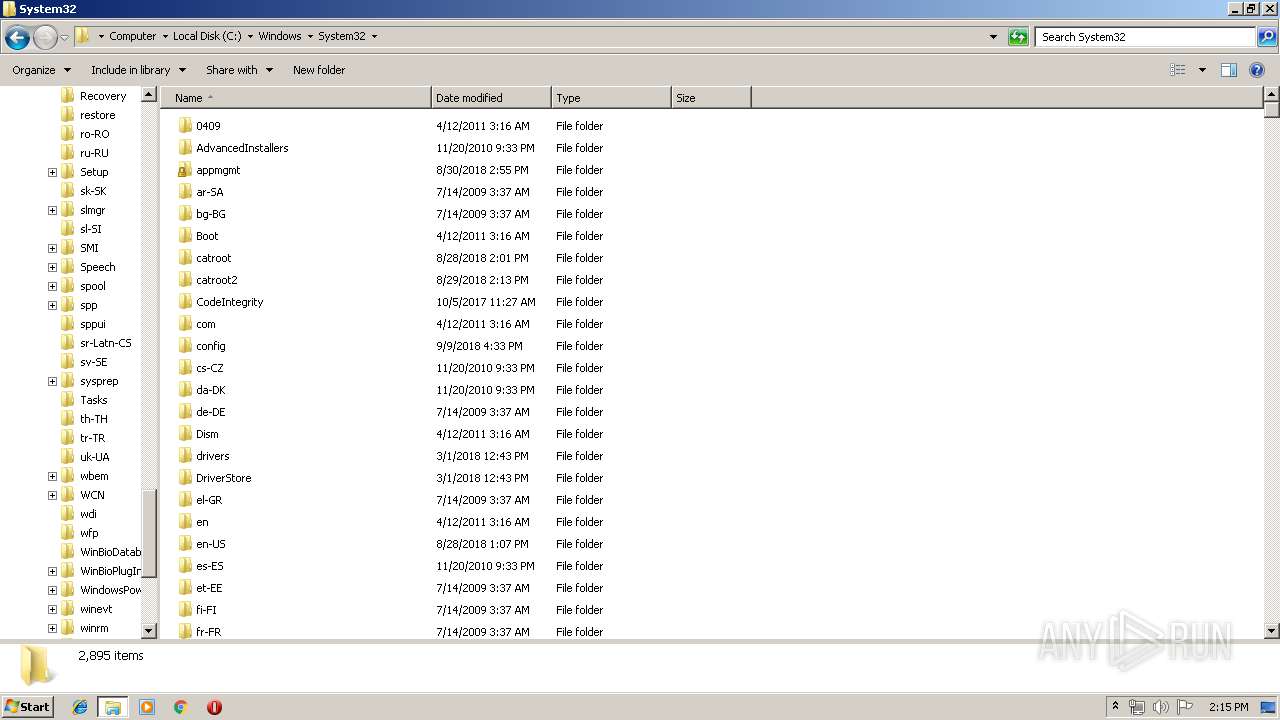
Task: Open the view options dropdown arrow
Action: [1202, 70]
